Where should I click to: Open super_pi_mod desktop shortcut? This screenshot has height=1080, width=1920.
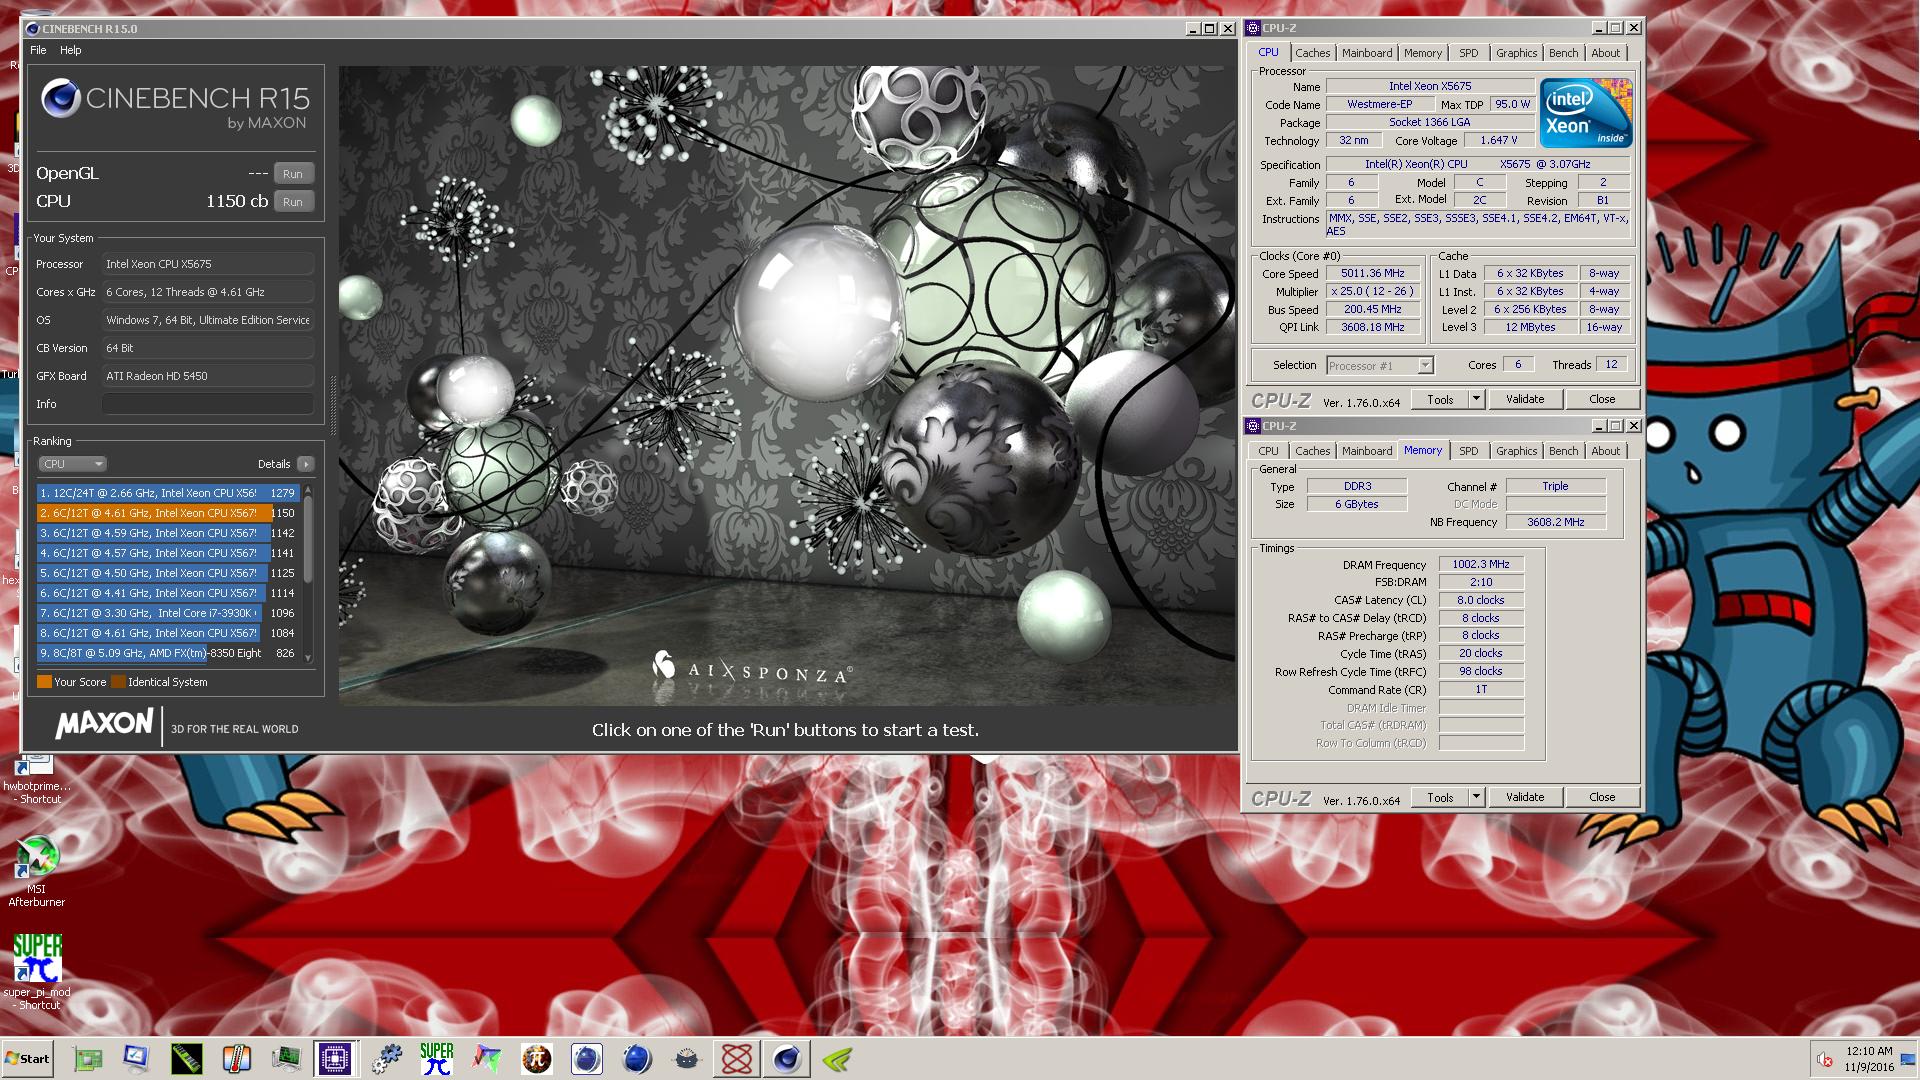[37, 972]
